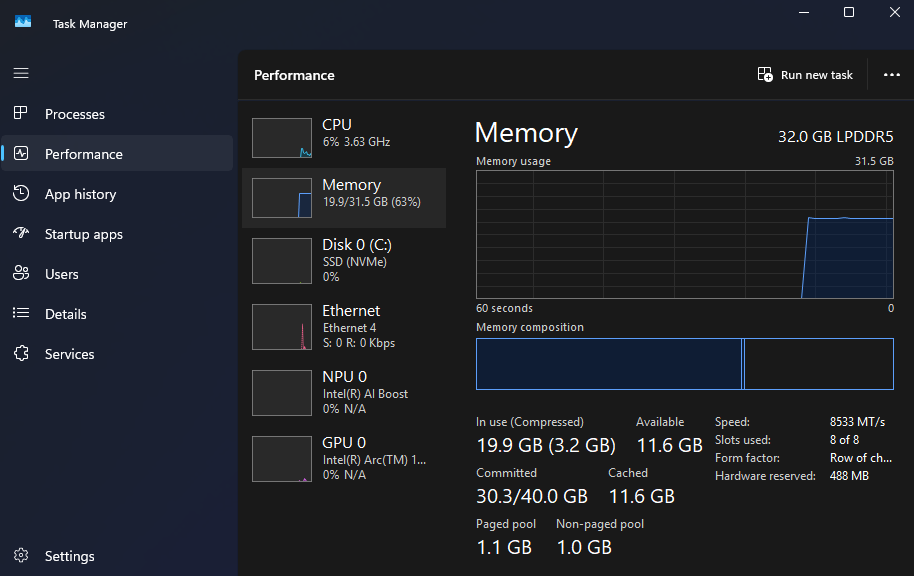This screenshot has height=576, width=914.
Task: Click the App history clock icon
Action: (21, 193)
